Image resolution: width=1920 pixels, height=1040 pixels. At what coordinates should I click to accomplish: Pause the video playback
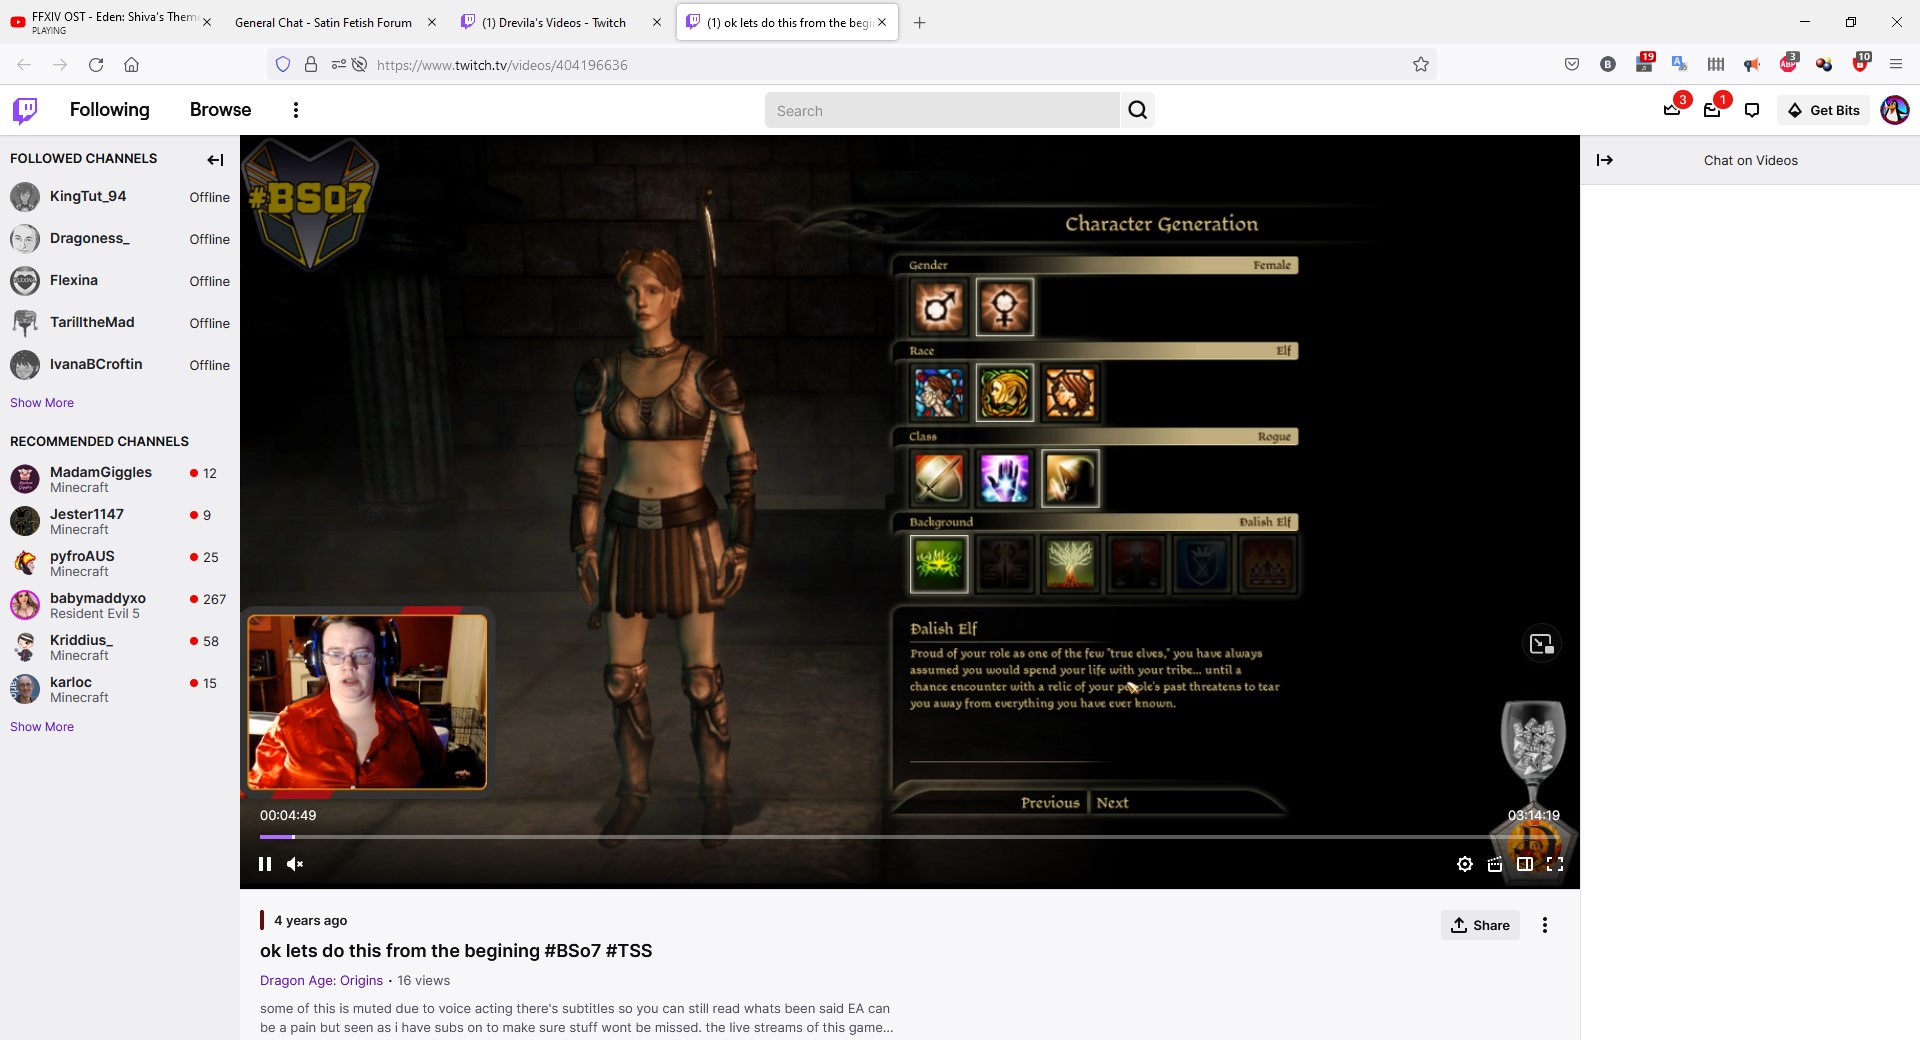[265, 864]
